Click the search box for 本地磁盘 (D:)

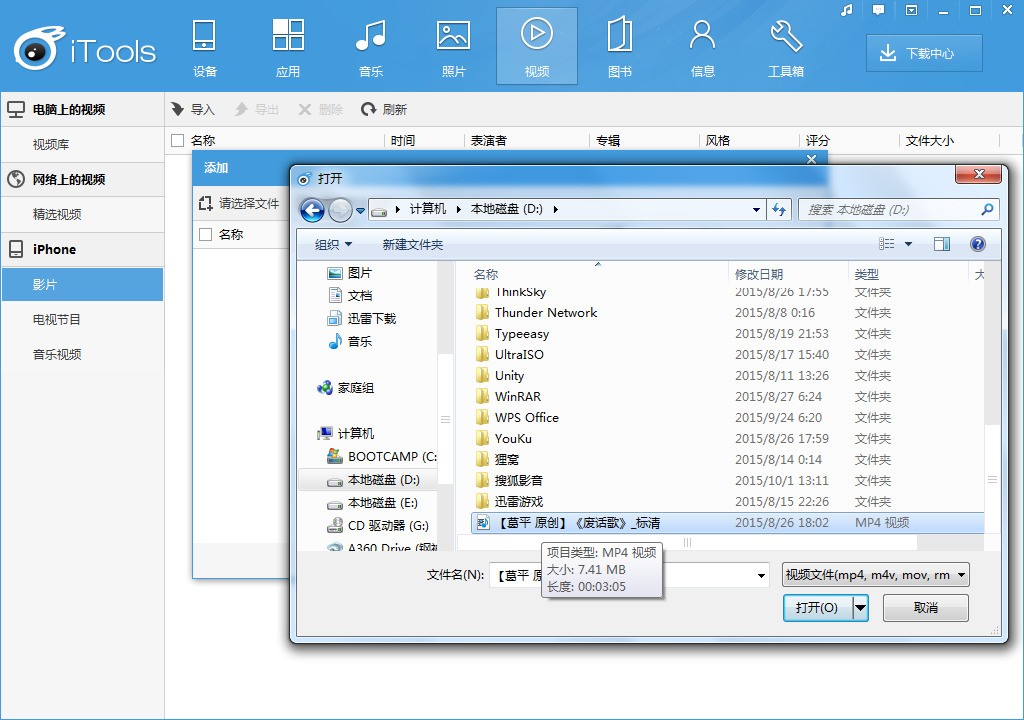890,210
